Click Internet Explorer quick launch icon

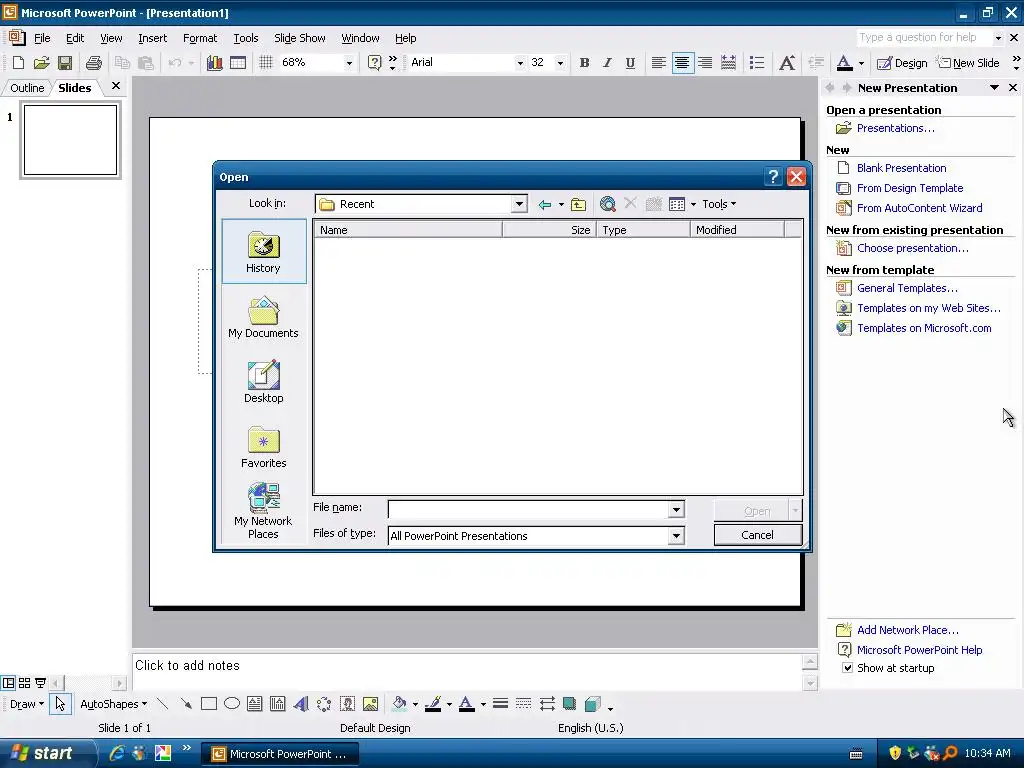[x=117, y=754]
